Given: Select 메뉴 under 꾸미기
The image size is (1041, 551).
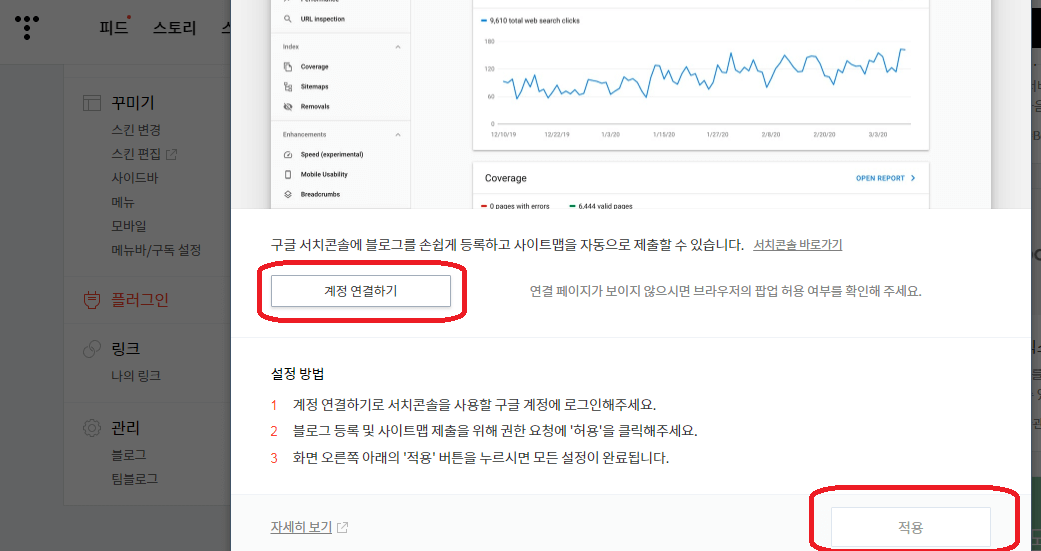Looking at the screenshot, I should pyautogui.click(x=123, y=202).
